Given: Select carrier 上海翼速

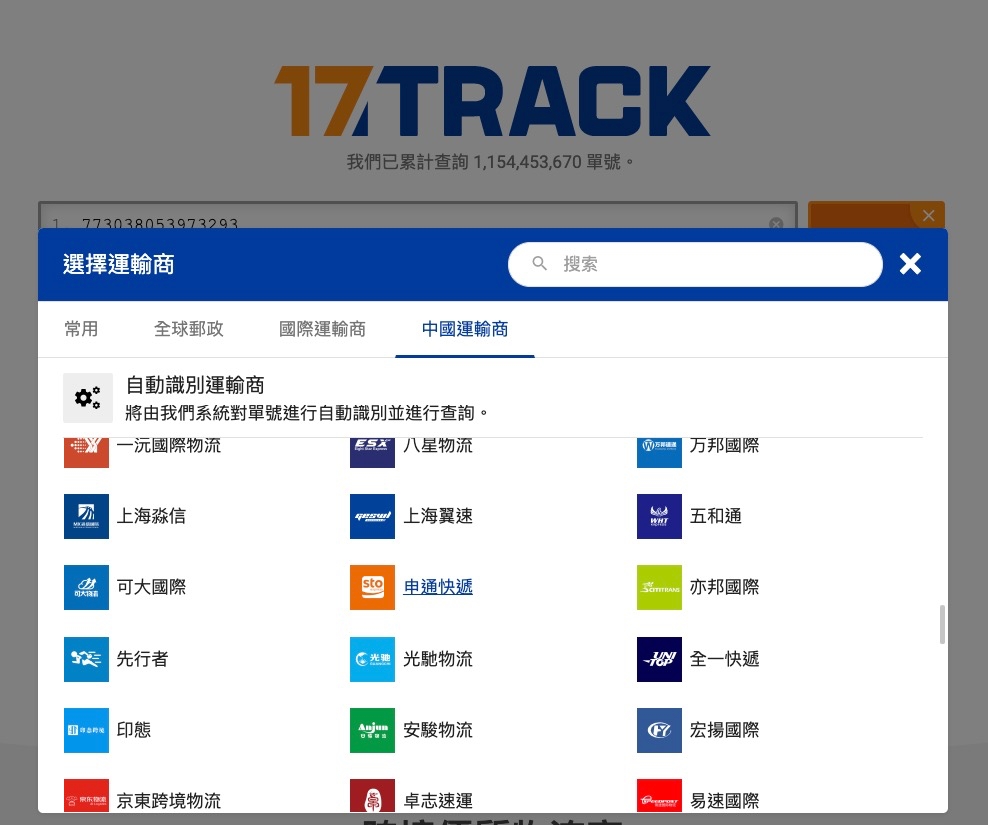Looking at the screenshot, I should click(438, 516).
